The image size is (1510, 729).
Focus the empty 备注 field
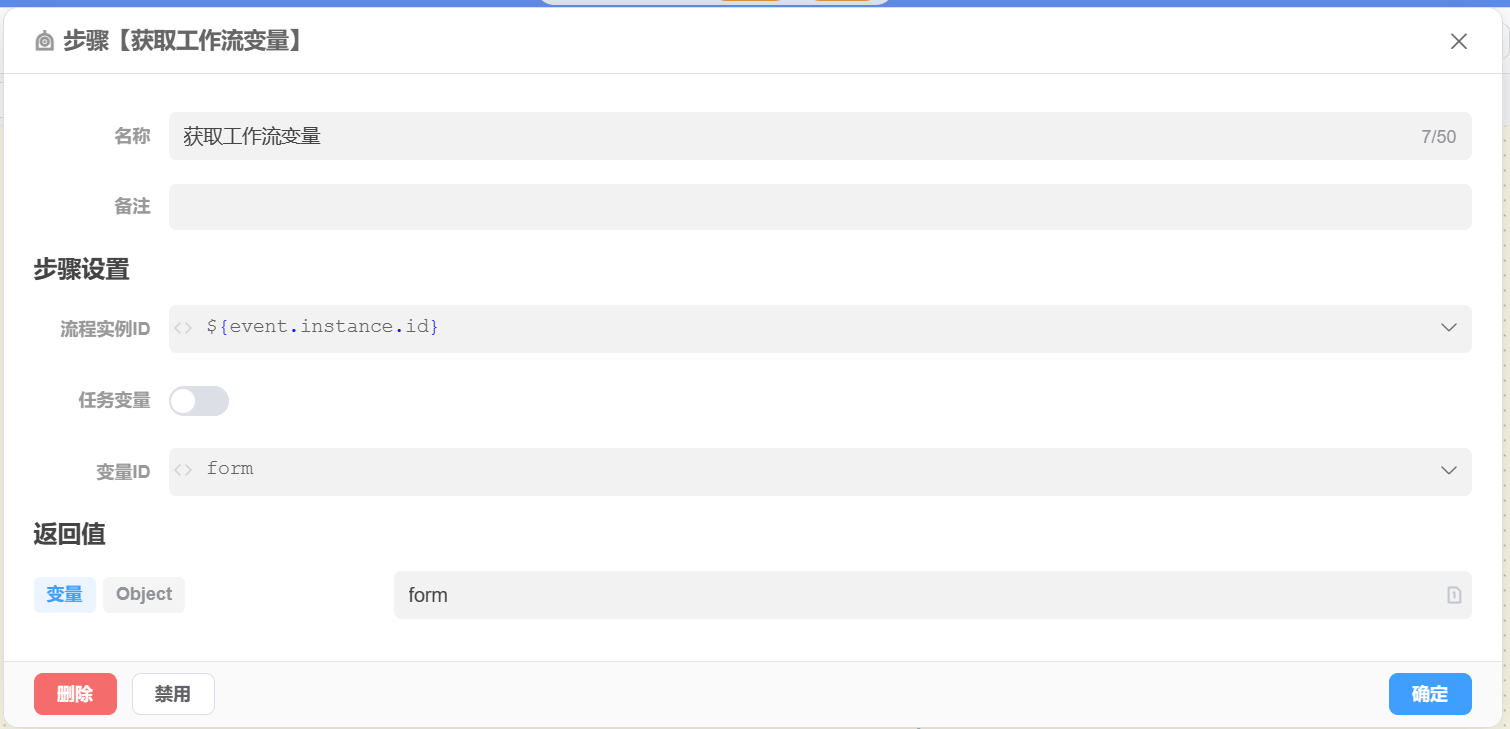[x=819, y=207]
